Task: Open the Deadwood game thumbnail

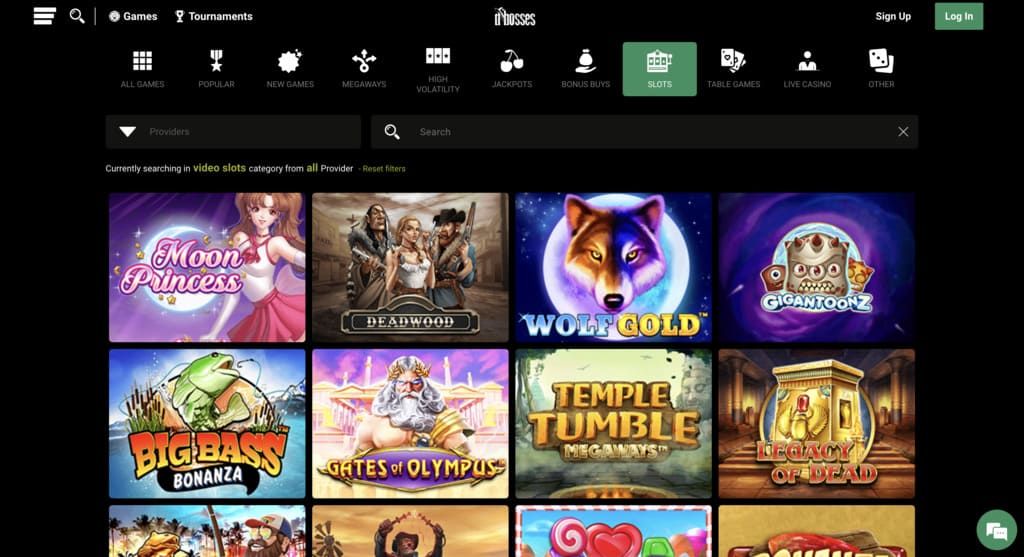Action: tap(410, 267)
